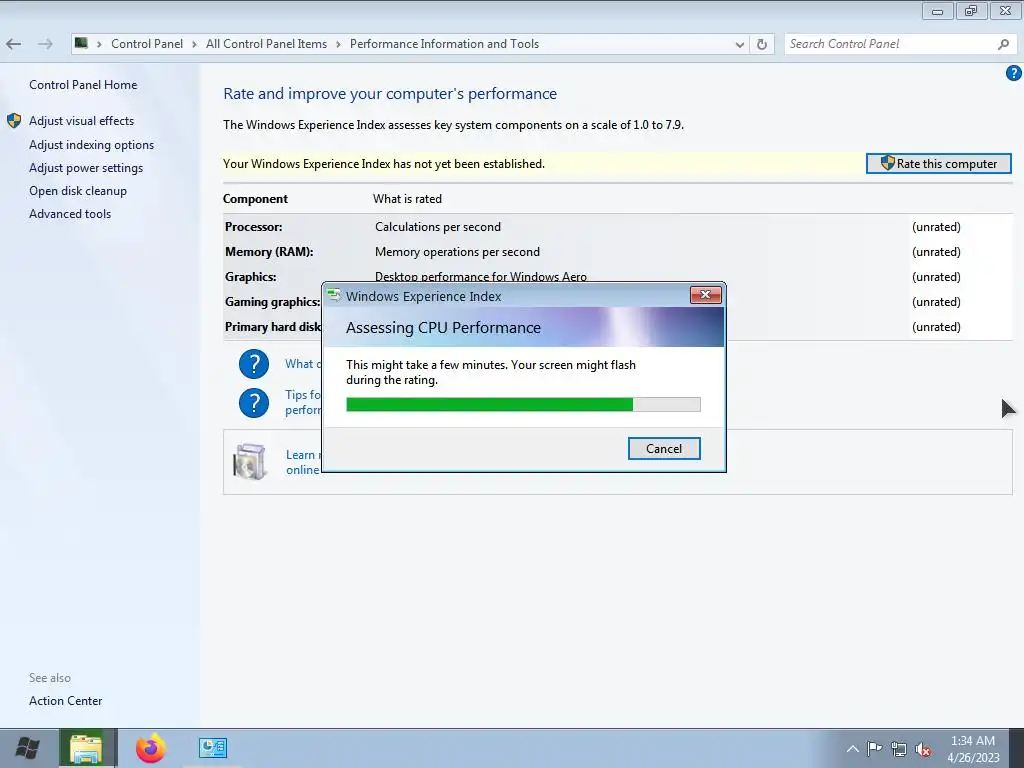1024x768 pixels.
Task: Click the Performance Information taskbar icon
Action: [213, 748]
